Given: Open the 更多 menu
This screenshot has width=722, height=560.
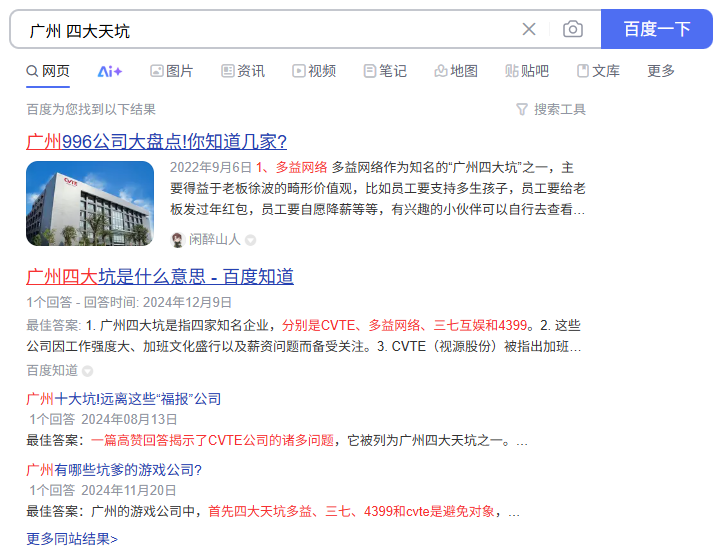Looking at the screenshot, I should coord(661,71).
